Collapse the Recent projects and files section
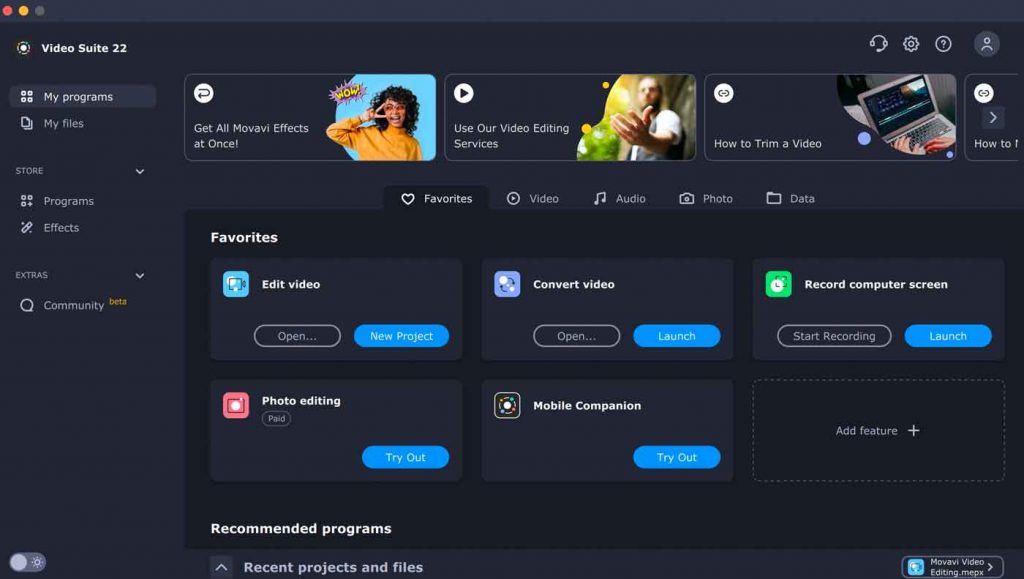The height and width of the screenshot is (579, 1024). pos(221,566)
